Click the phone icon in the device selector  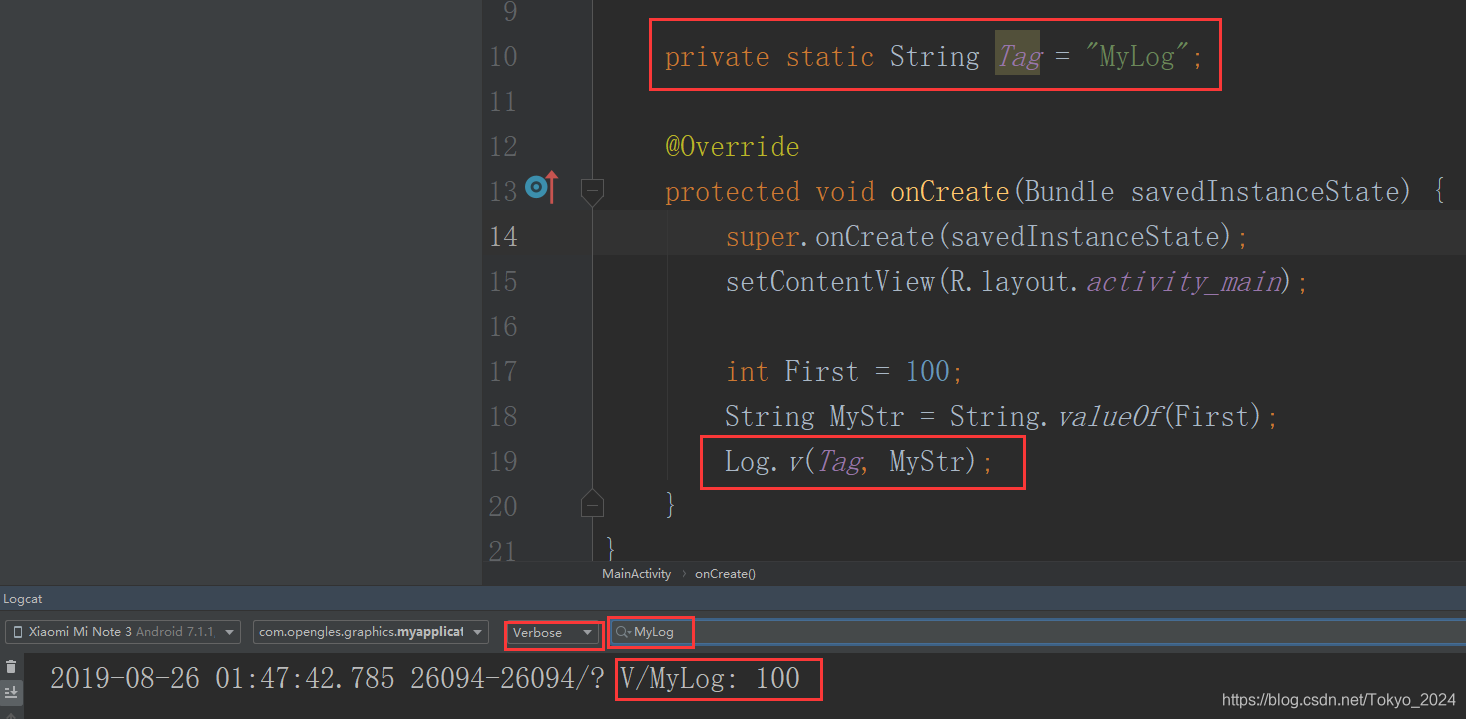point(18,631)
